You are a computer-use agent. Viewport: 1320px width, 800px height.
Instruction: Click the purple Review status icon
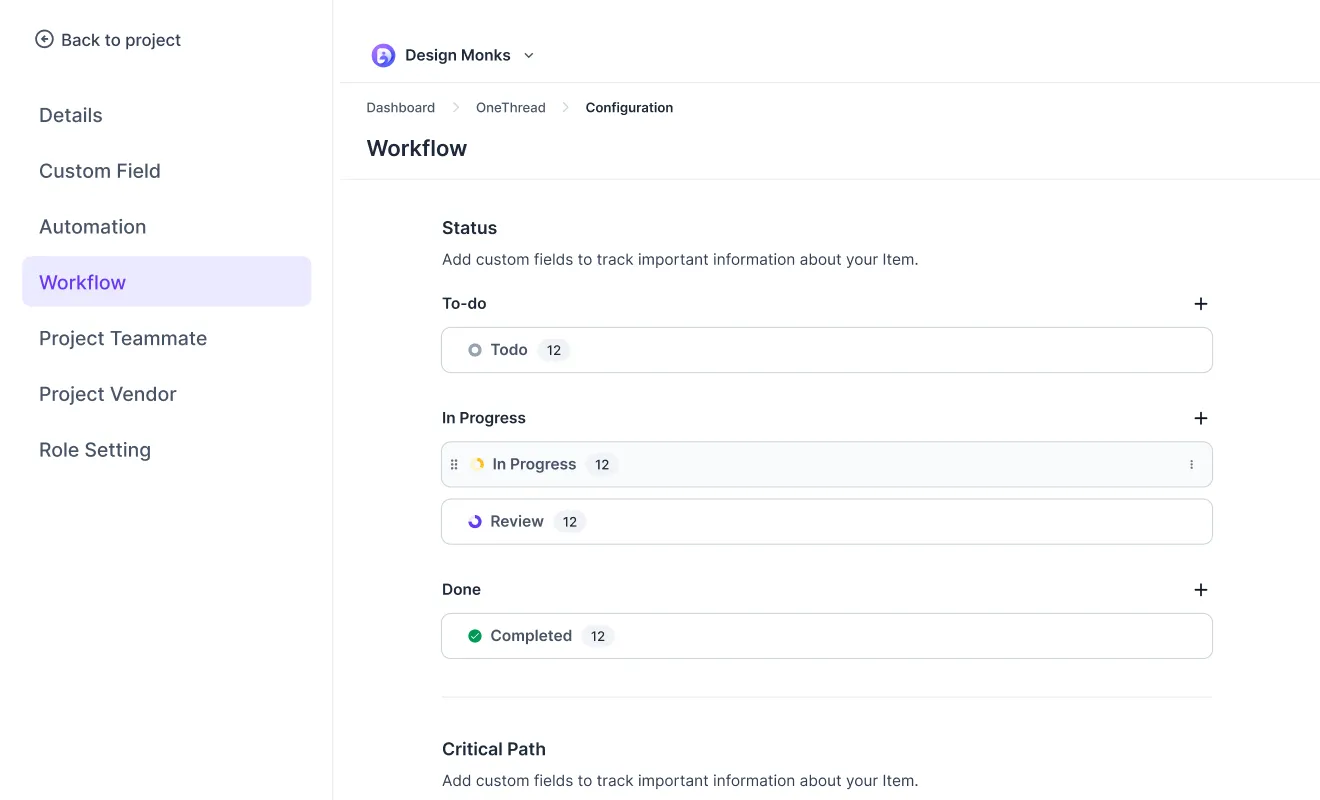[475, 522]
